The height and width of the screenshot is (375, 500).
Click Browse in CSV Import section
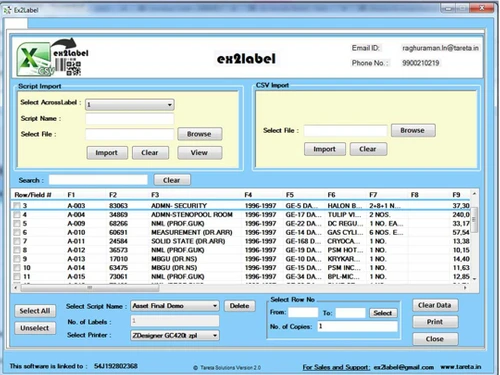[x=413, y=130]
